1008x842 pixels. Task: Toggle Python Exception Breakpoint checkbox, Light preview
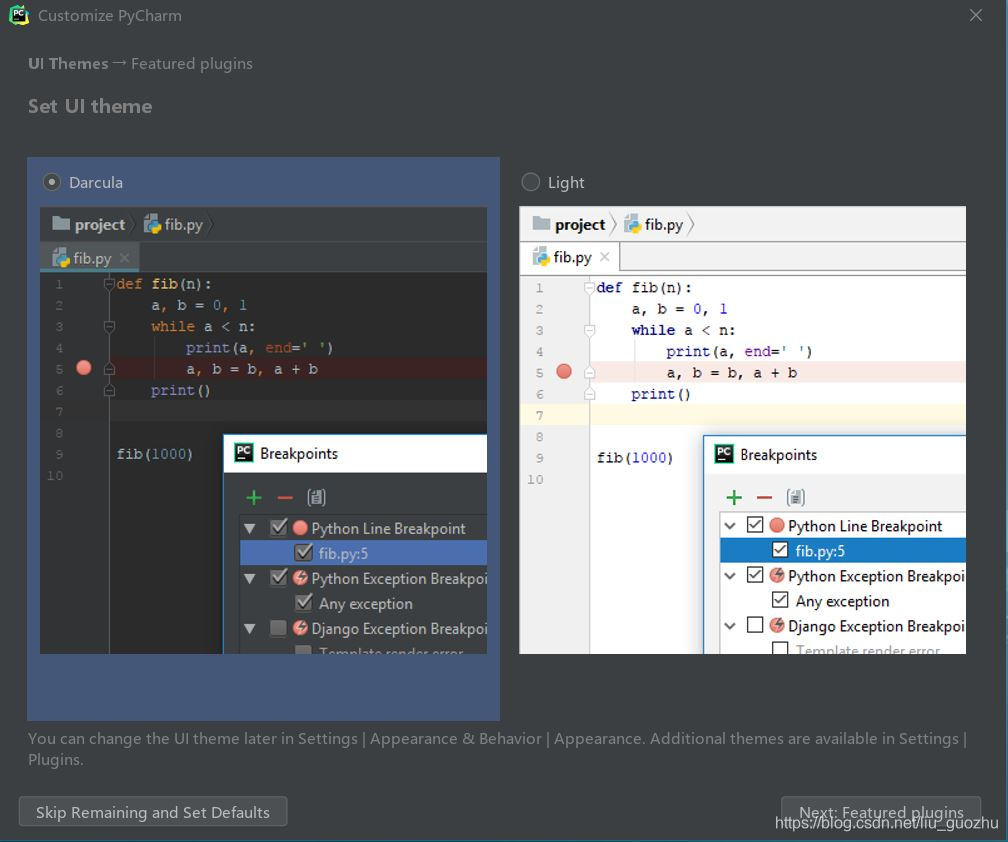tap(755, 575)
